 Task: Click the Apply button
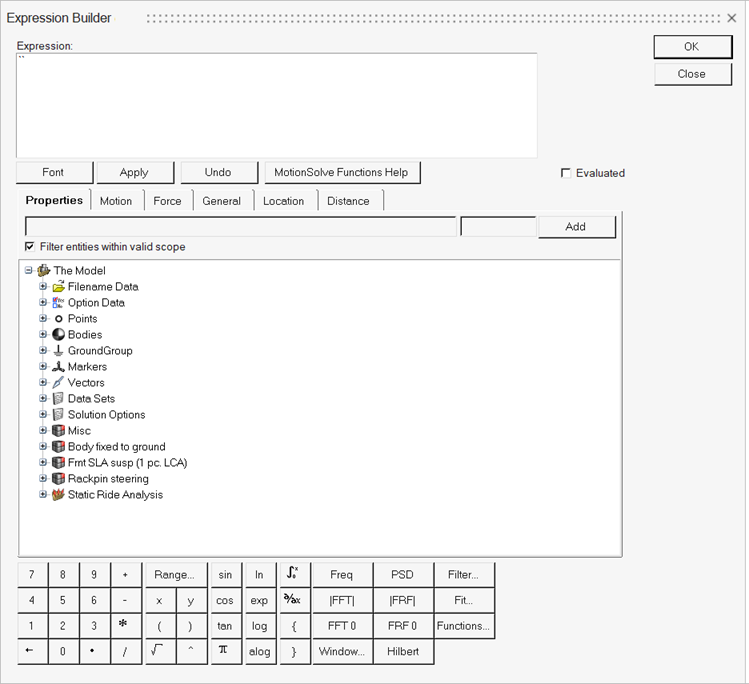[134, 172]
